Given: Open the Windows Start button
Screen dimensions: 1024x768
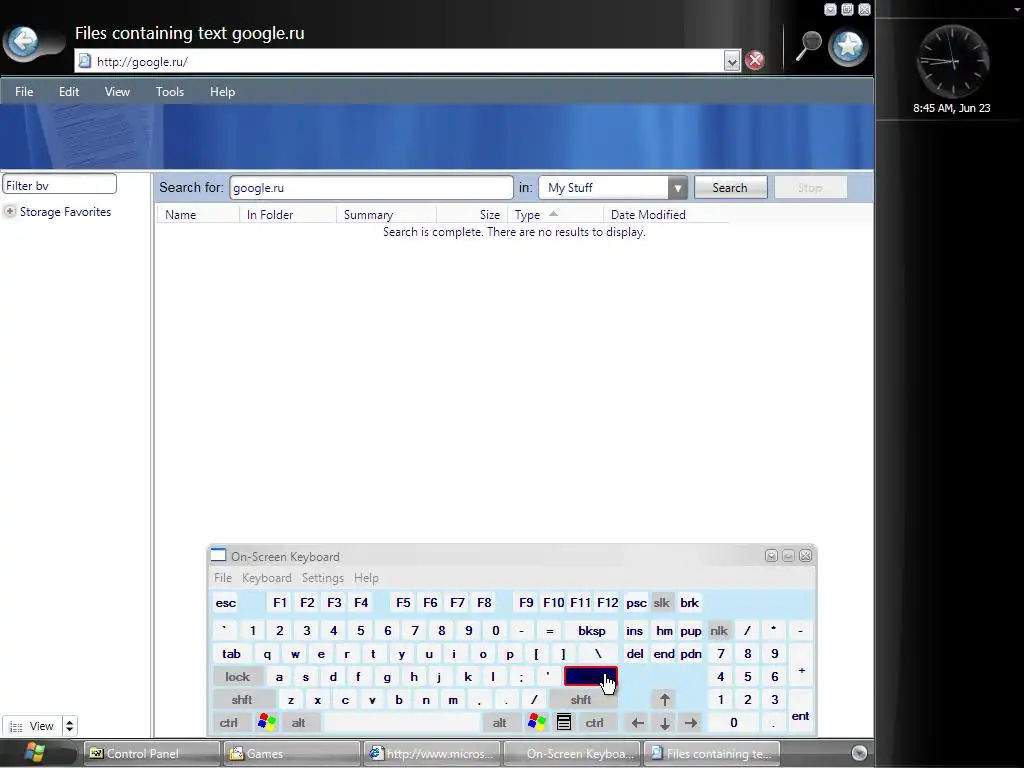Looking at the screenshot, I should point(34,753).
